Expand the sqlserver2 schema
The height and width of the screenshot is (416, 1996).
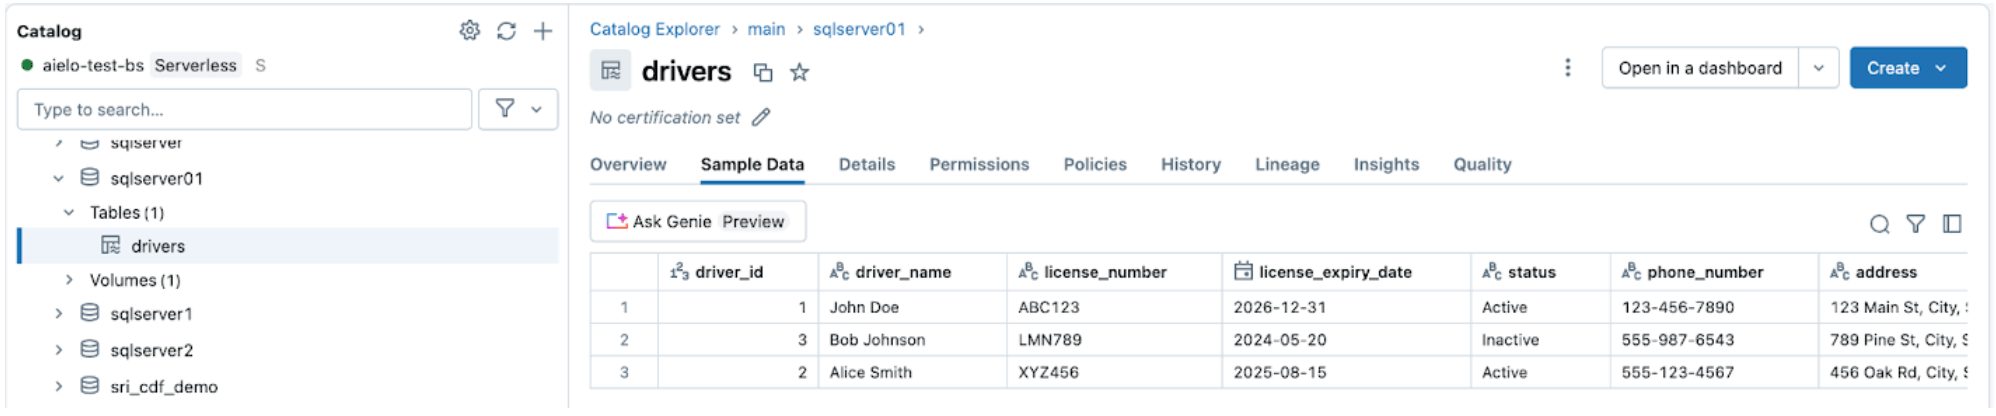(x=59, y=350)
